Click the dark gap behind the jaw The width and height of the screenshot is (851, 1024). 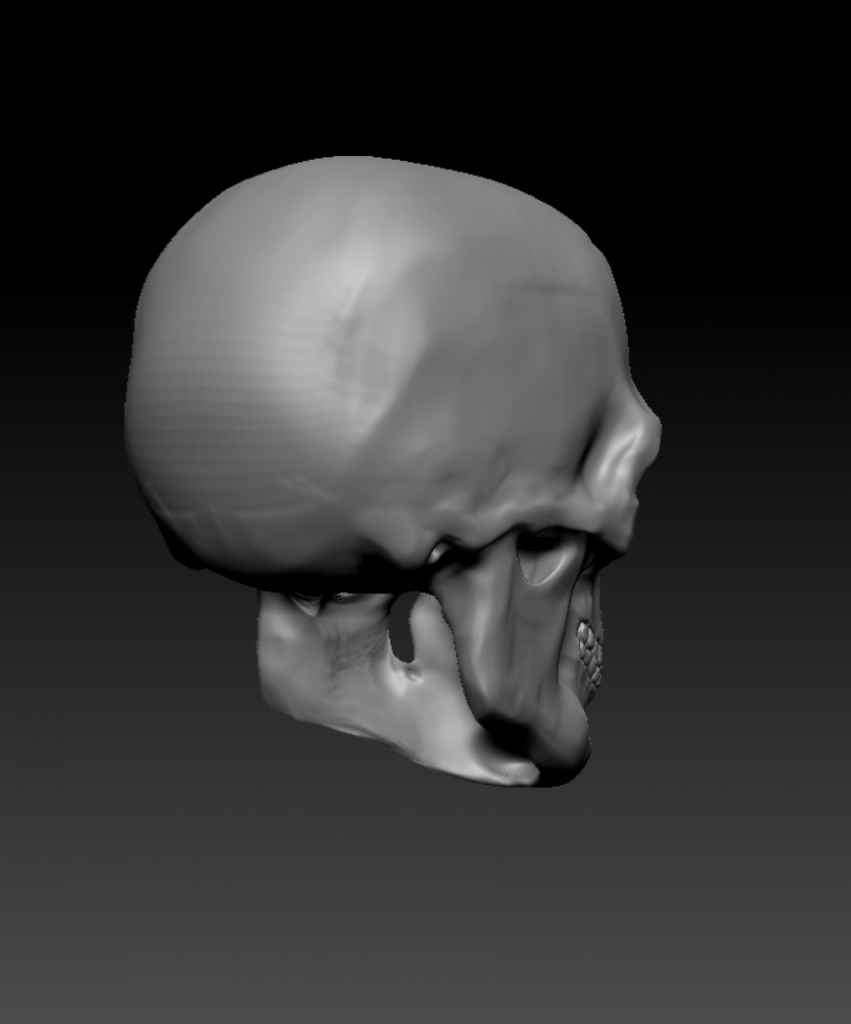(404, 628)
